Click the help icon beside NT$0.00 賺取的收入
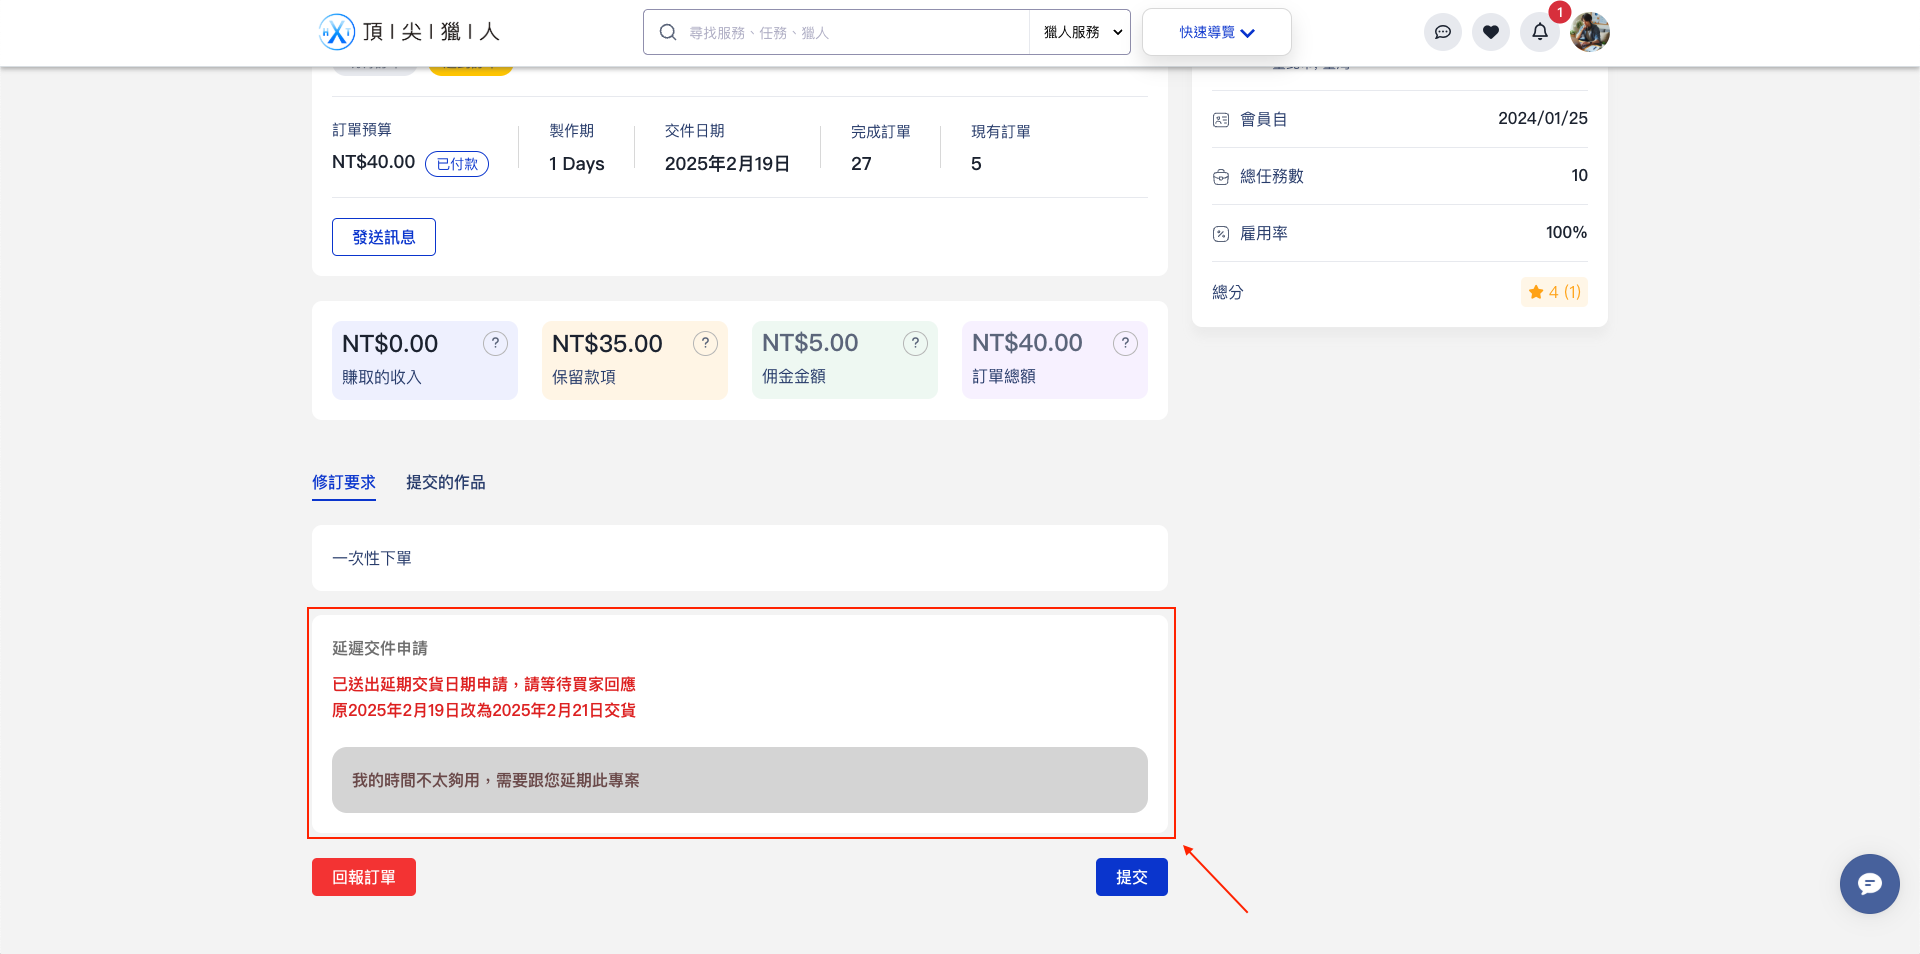This screenshot has height=954, width=1920. [495, 344]
